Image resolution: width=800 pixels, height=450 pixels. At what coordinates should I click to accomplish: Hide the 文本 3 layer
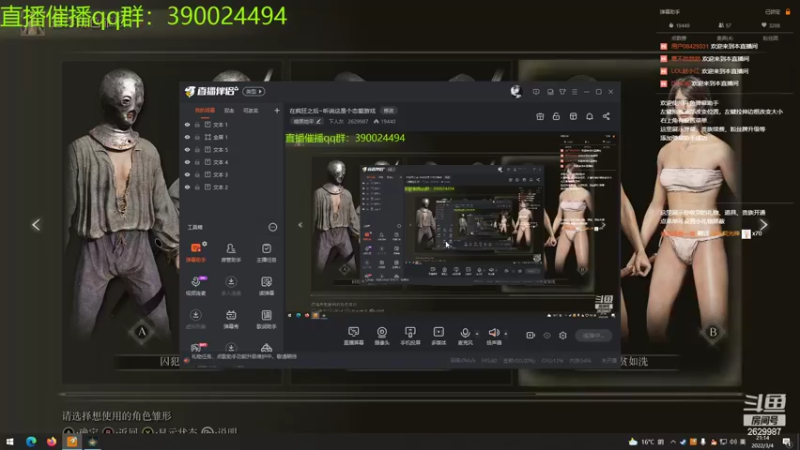click(187, 174)
